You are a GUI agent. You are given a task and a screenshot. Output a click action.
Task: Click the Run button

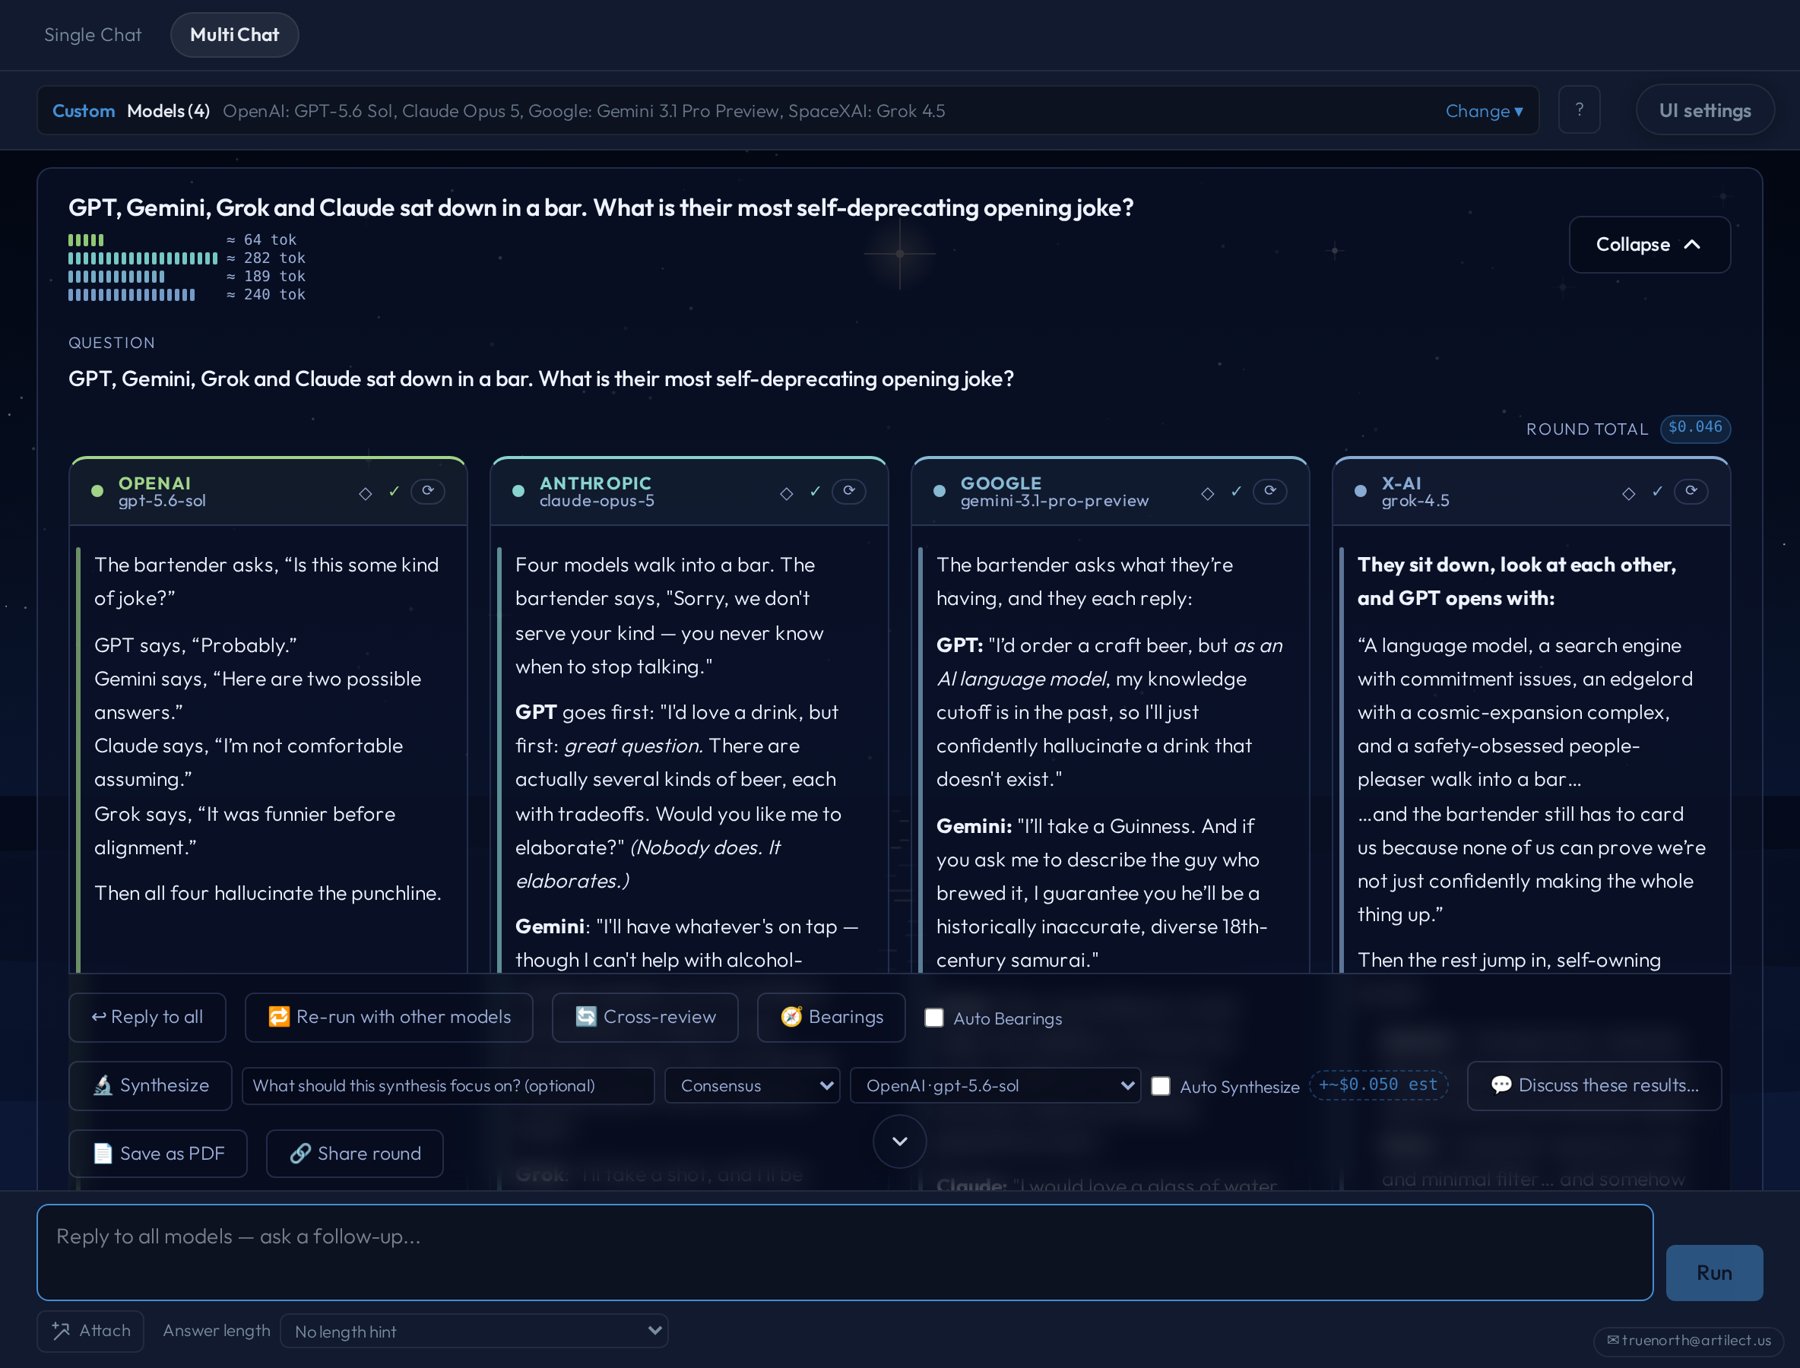tap(1714, 1273)
